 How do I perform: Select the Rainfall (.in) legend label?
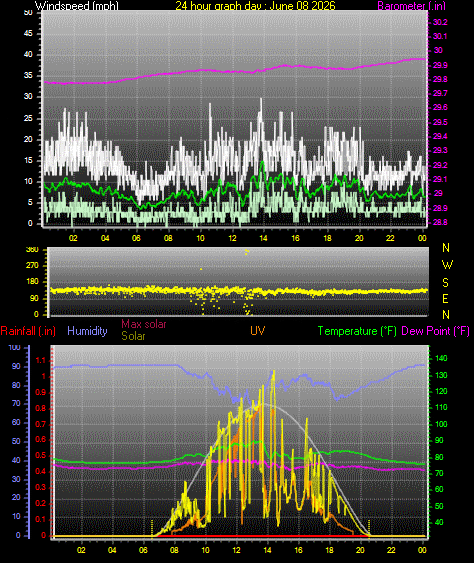coord(28,331)
